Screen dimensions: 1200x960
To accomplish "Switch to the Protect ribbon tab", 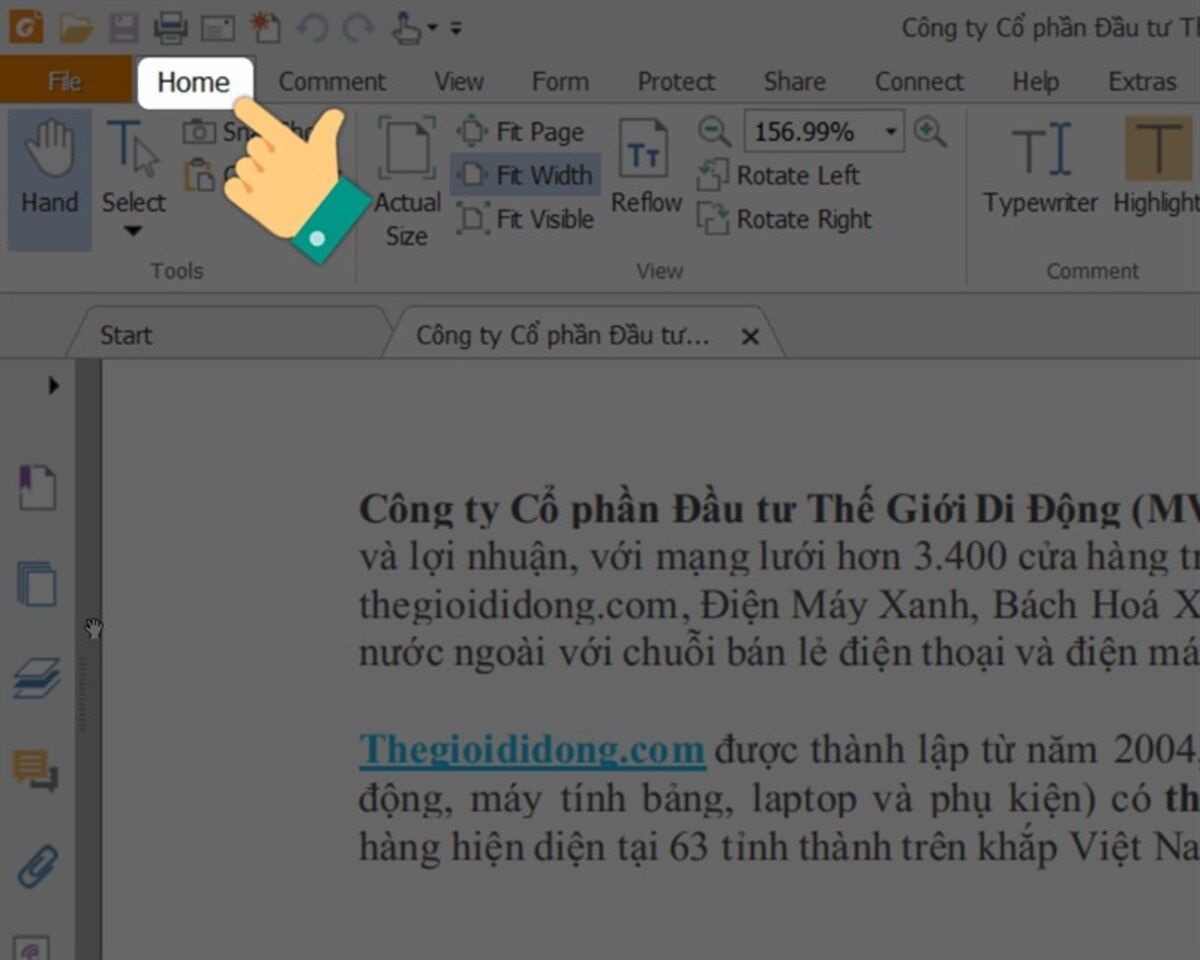I will pyautogui.click(x=677, y=82).
